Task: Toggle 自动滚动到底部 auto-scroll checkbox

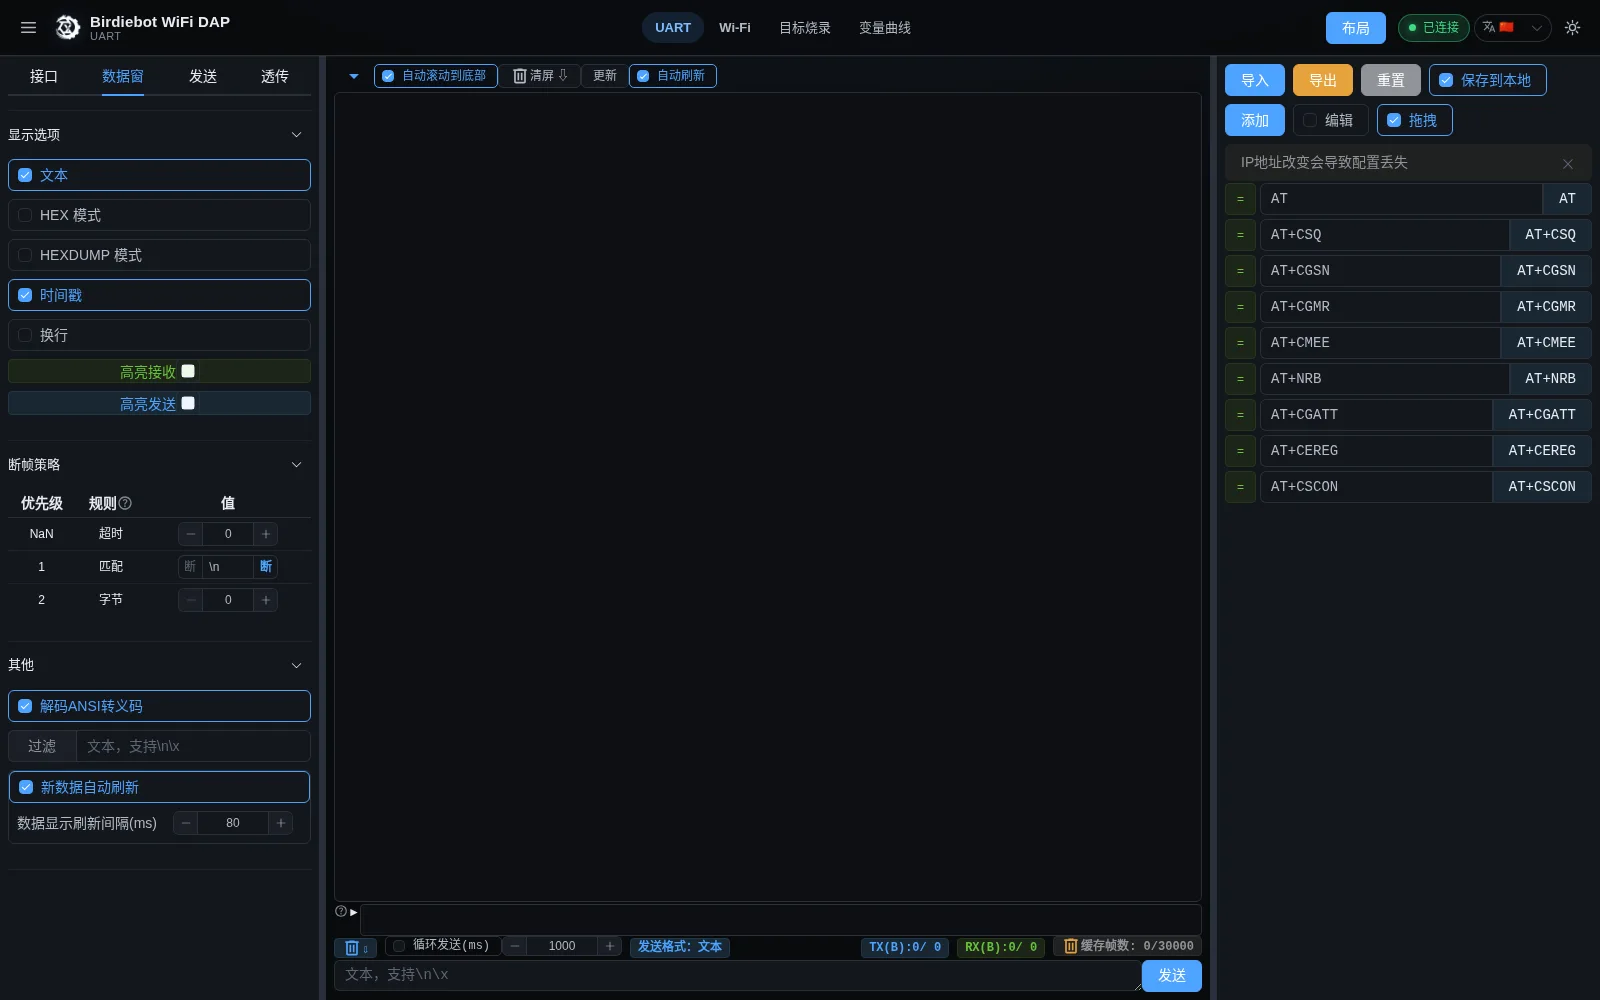Action: [388, 76]
